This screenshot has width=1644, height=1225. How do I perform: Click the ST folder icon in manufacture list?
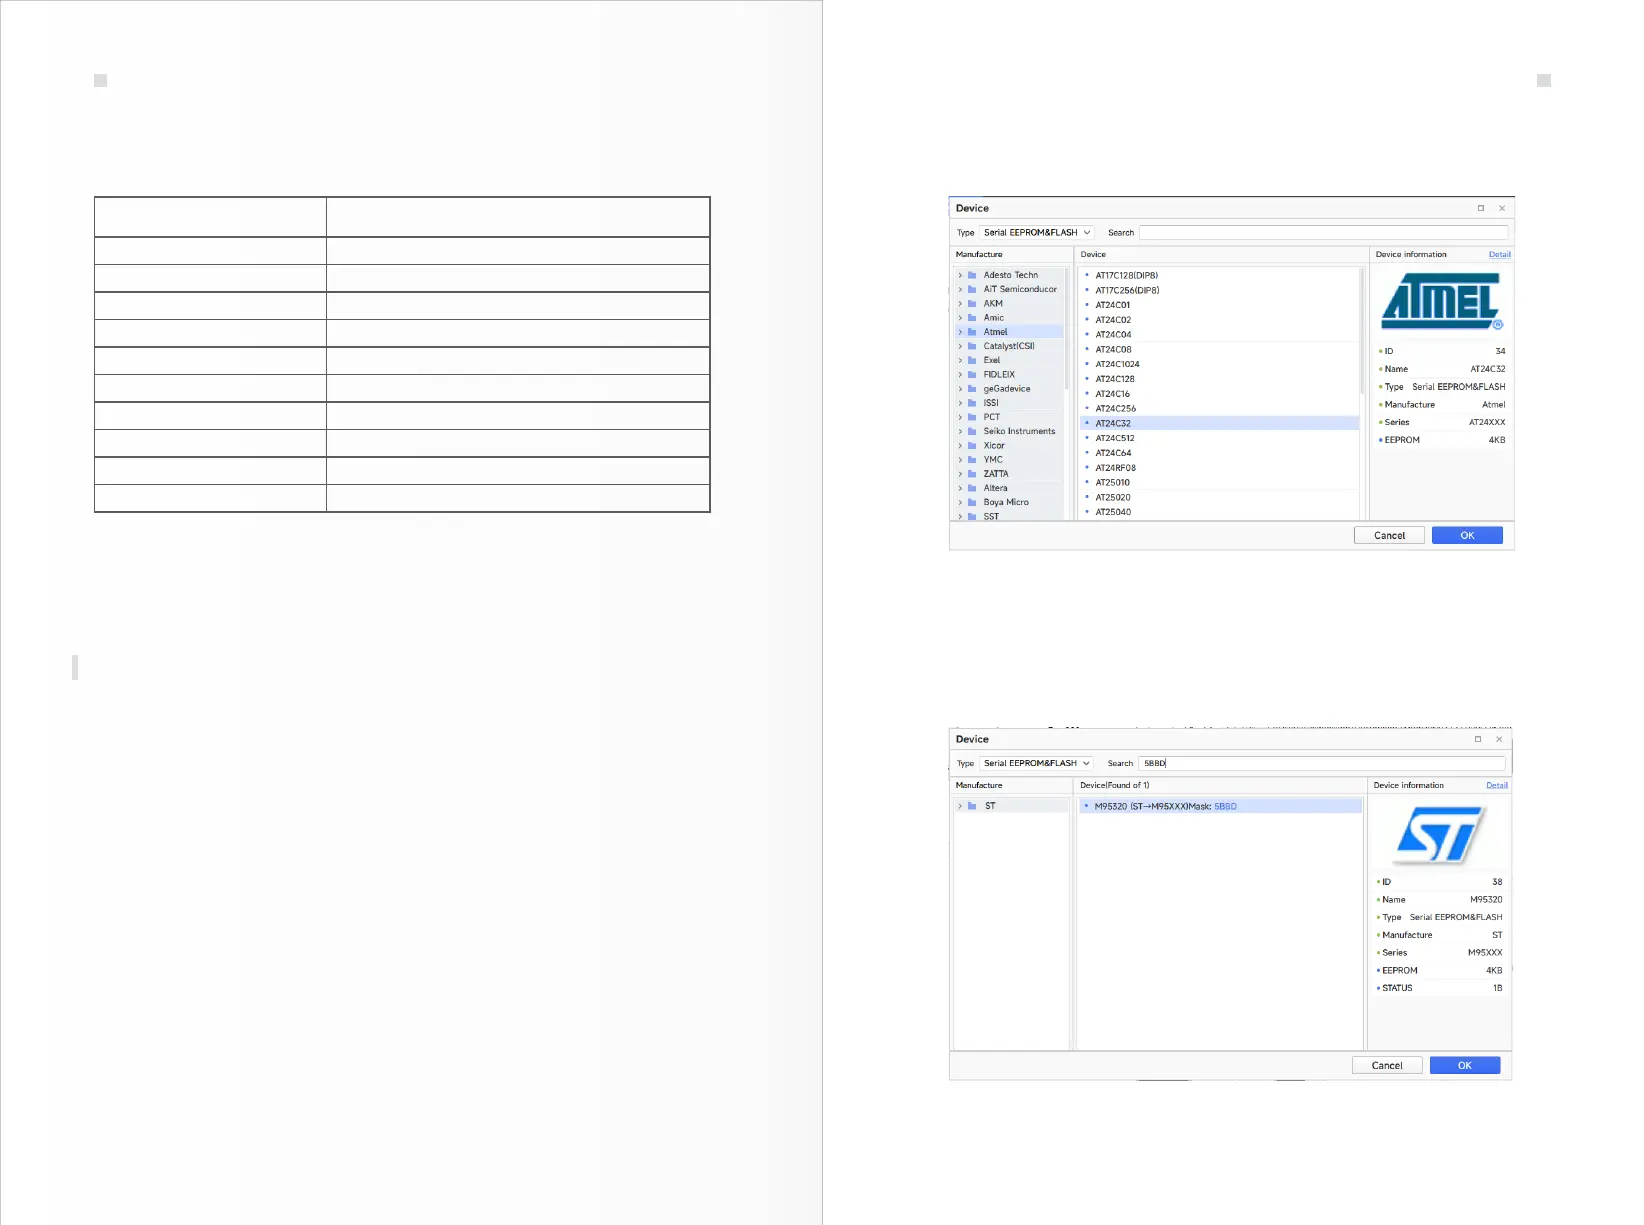tap(971, 806)
